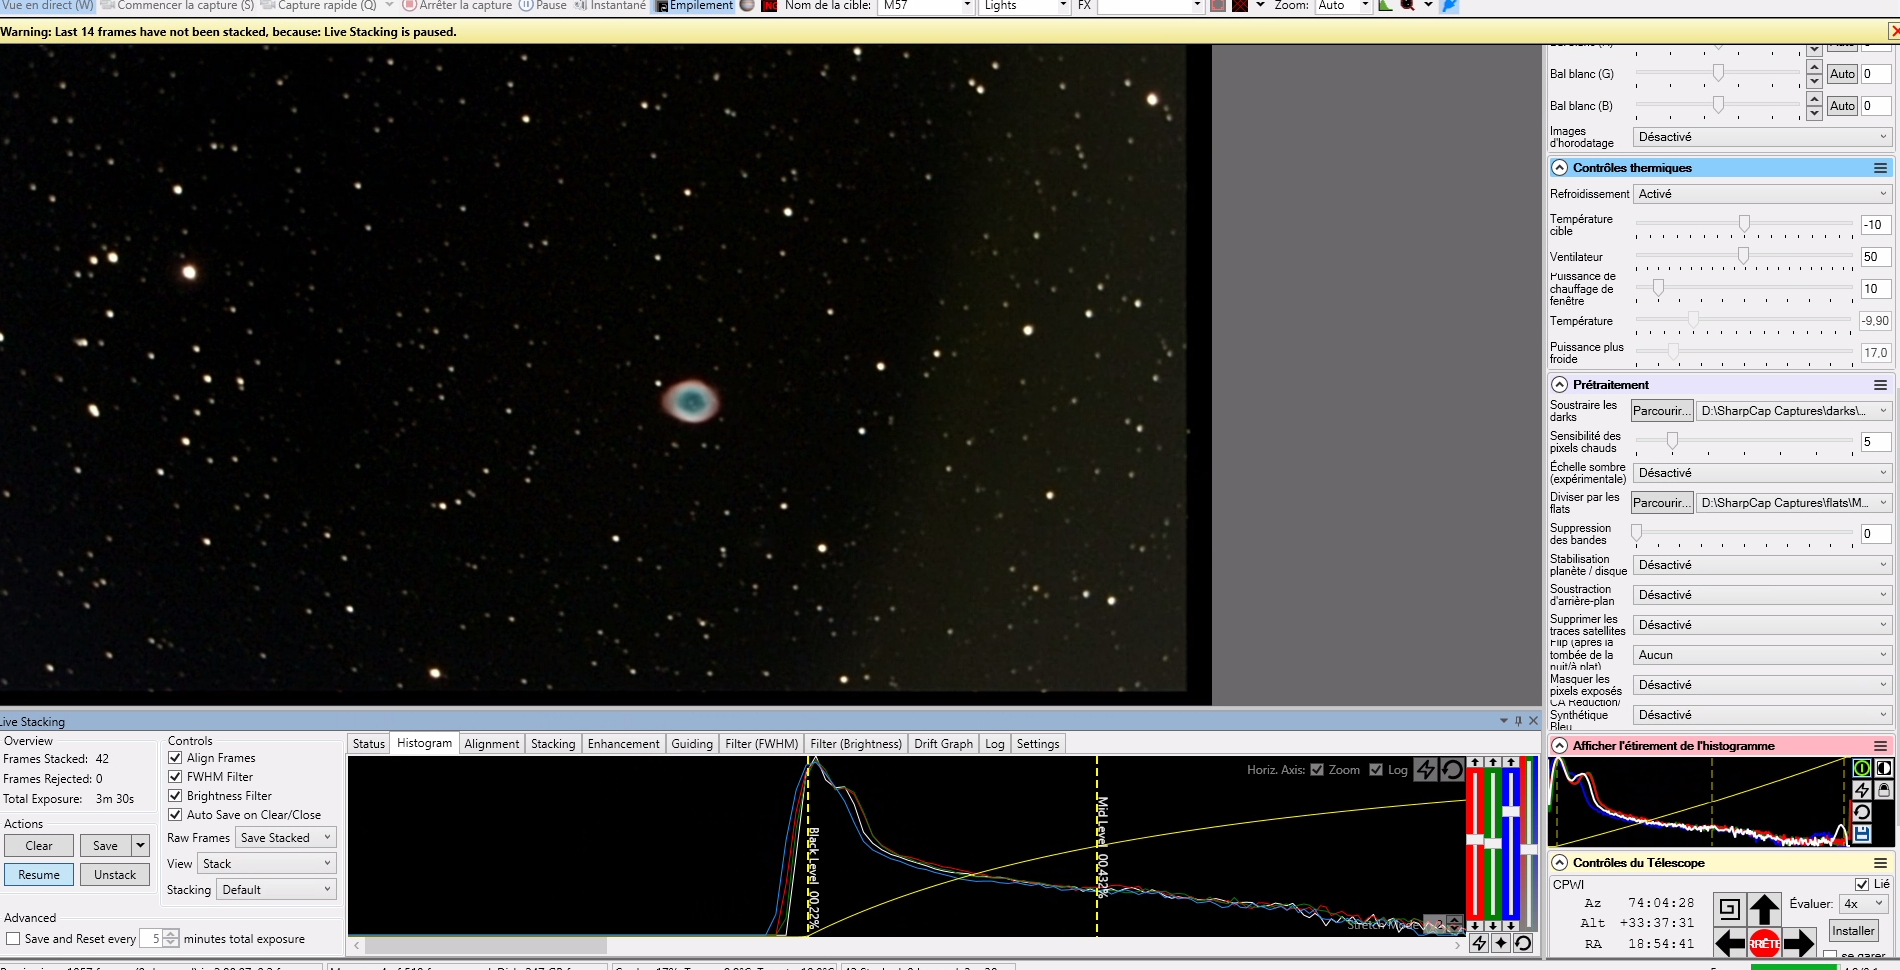Image resolution: width=1900 pixels, height=970 pixels.
Task: Click the lightning auto colour balance icon
Action: pyautogui.click(x=1479, y=943)
